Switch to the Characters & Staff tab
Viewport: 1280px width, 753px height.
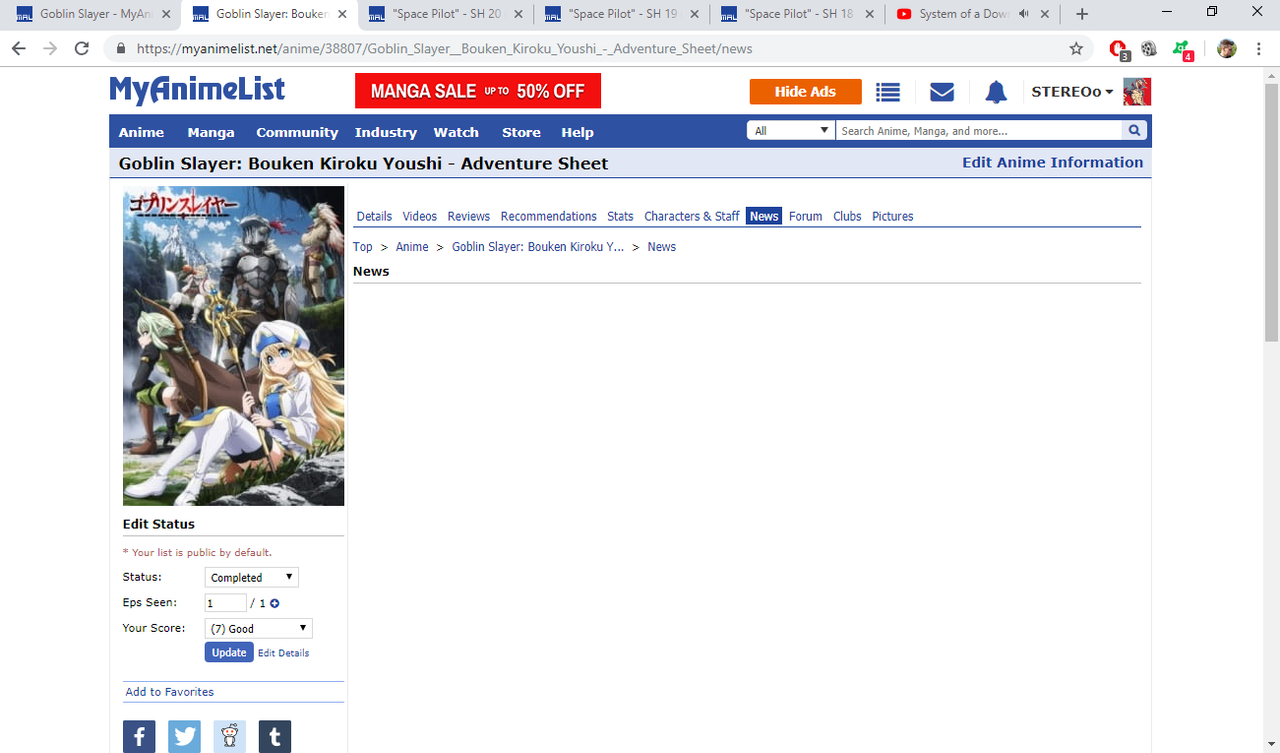pos(692,216)
